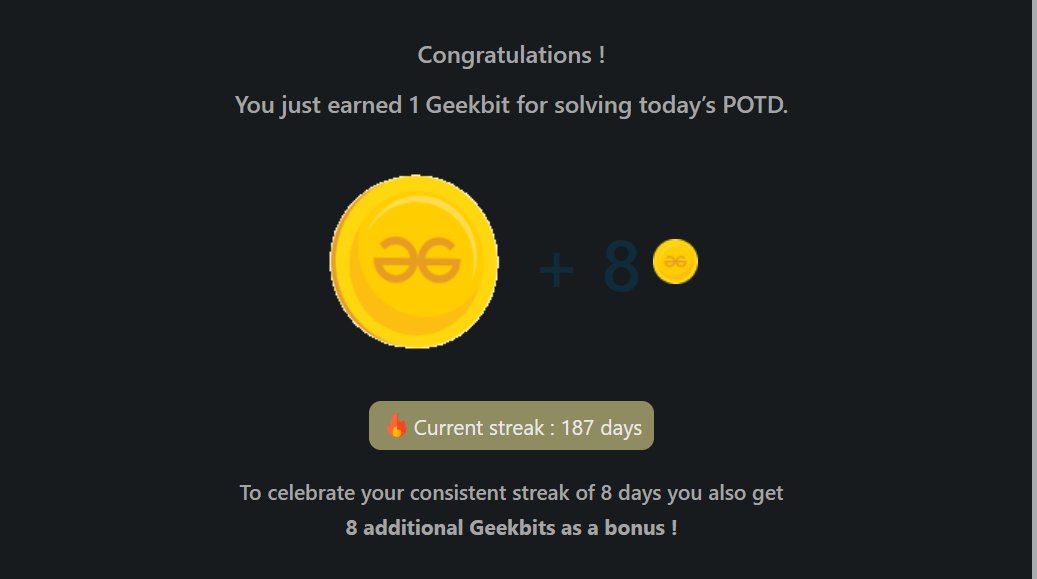Click the large gold GeeksforGeeks coin

pyautogui.click(x=414, y=261)
